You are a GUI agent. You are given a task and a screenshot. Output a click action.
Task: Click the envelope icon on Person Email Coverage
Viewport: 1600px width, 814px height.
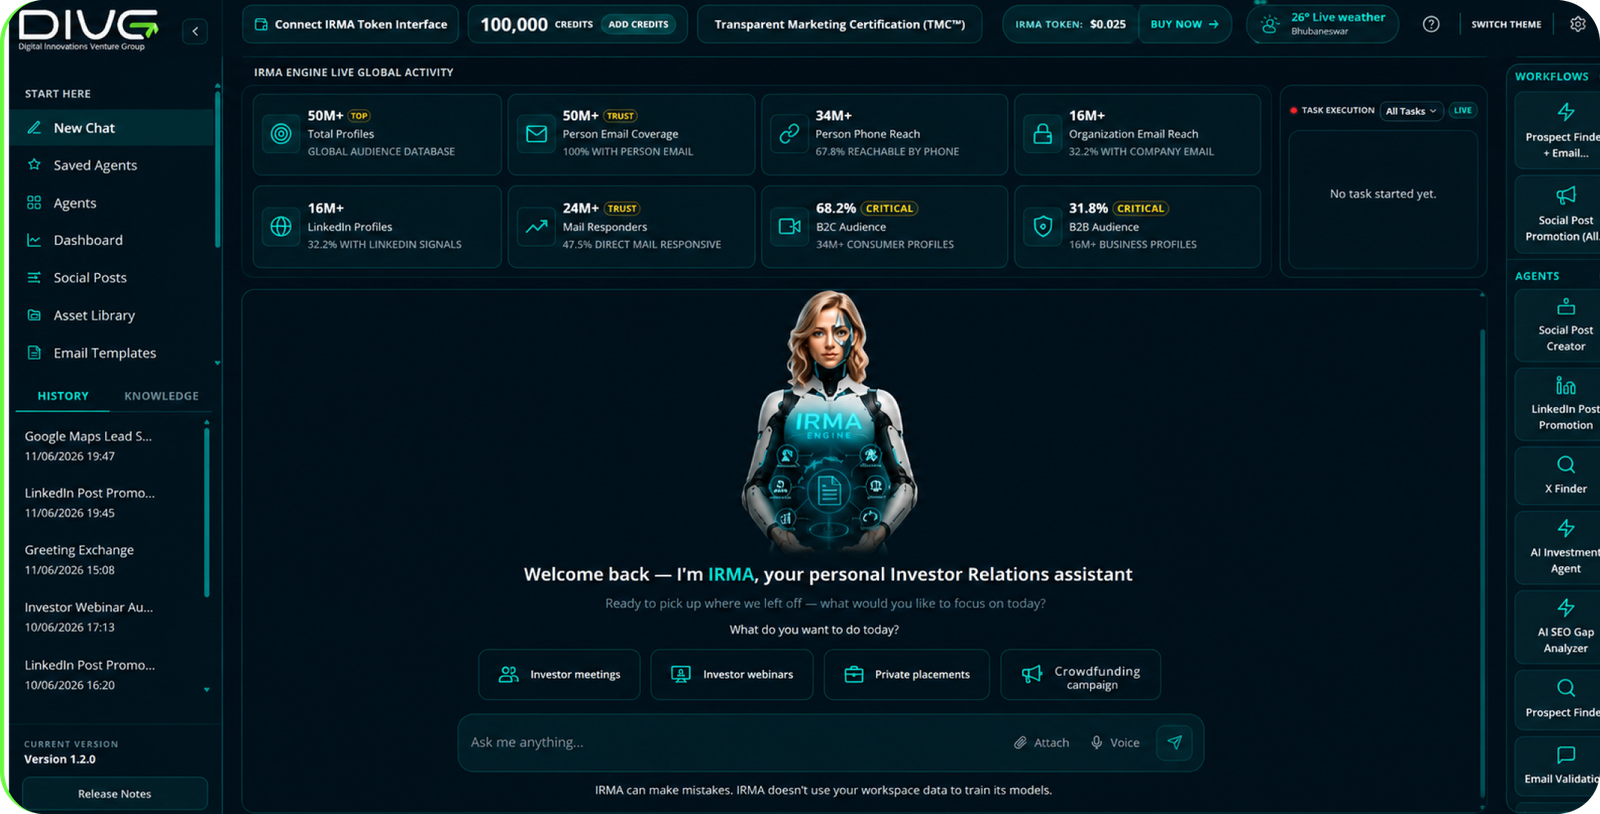coord(537,134)
